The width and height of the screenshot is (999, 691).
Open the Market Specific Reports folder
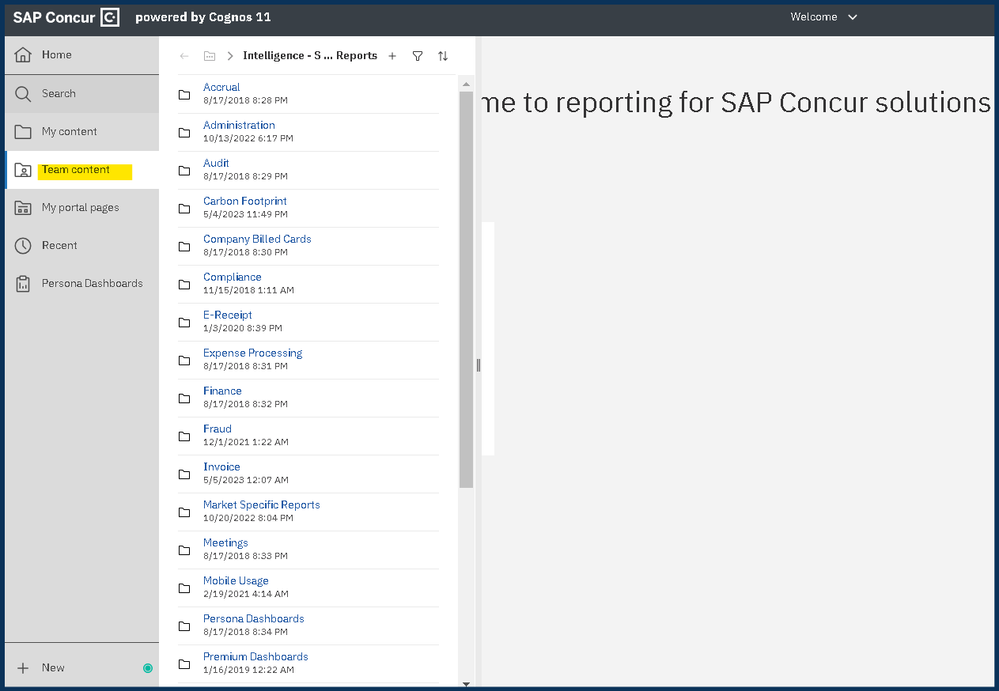pyautogui.click(x=261, y=505)
